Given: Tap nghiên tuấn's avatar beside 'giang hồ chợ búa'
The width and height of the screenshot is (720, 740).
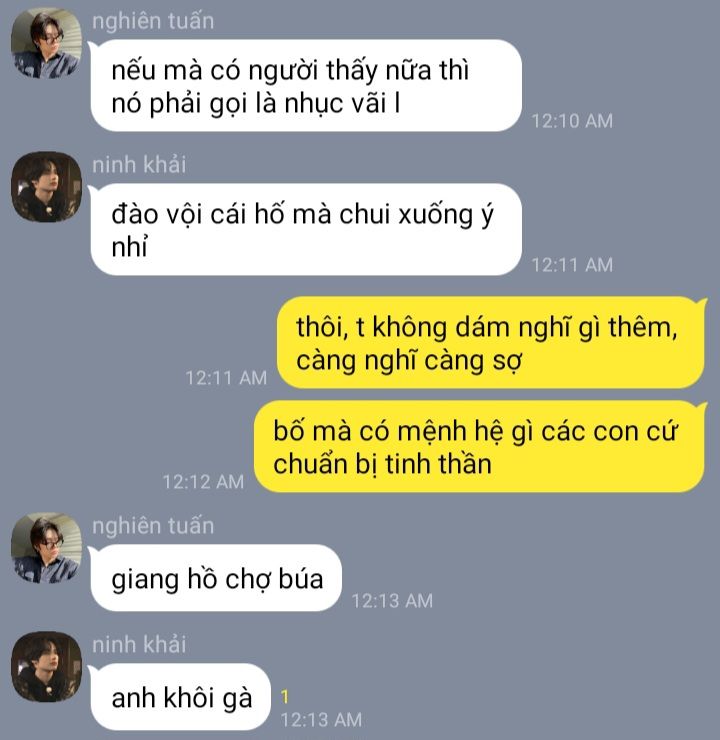Looking at the screenshot, I should pyautogui.click(x=46, y=548).
